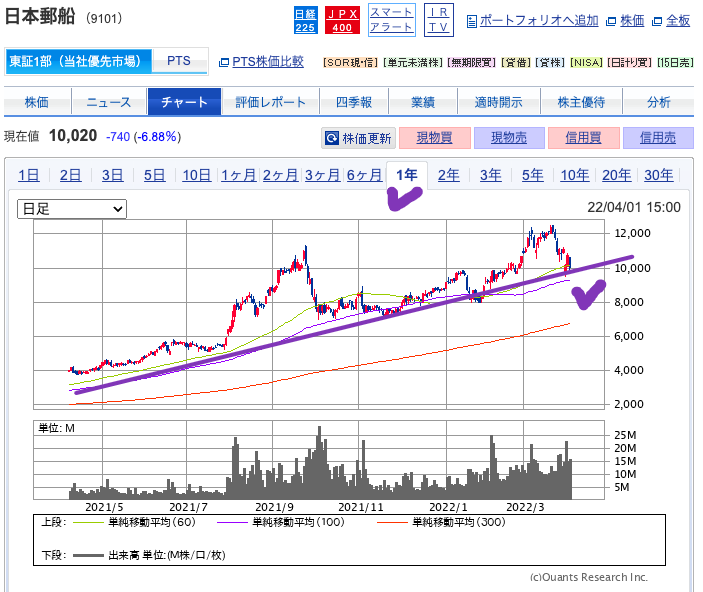Switch to the PTS market toggle

pyautogui.click(x=179, y=61)
